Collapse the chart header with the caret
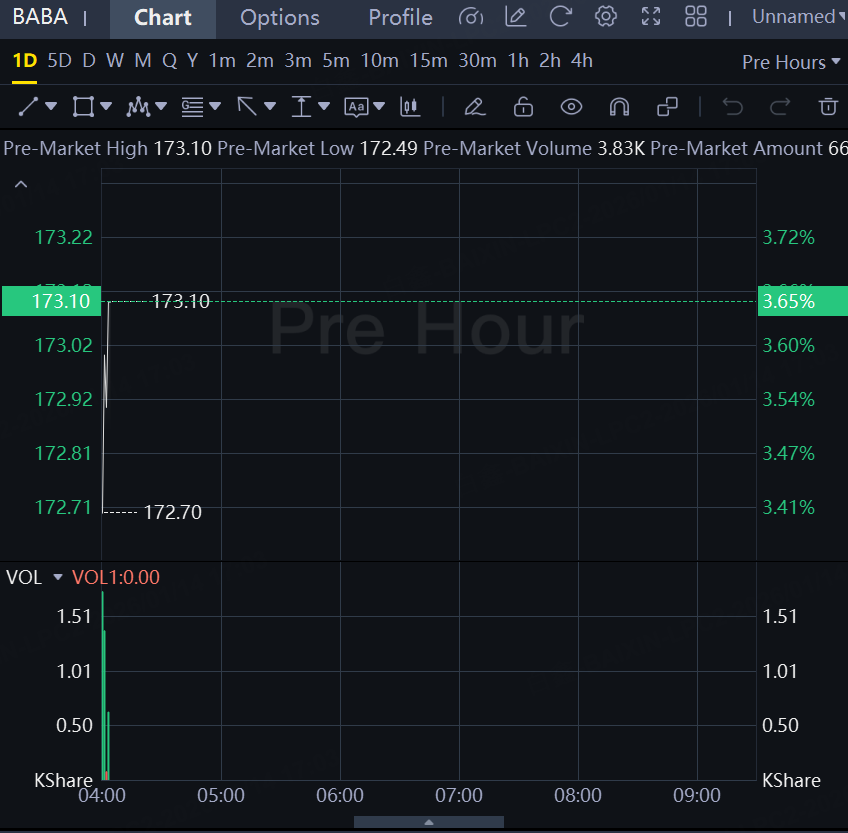This screenshot has width=848, height=833. [x=21, y=184]
